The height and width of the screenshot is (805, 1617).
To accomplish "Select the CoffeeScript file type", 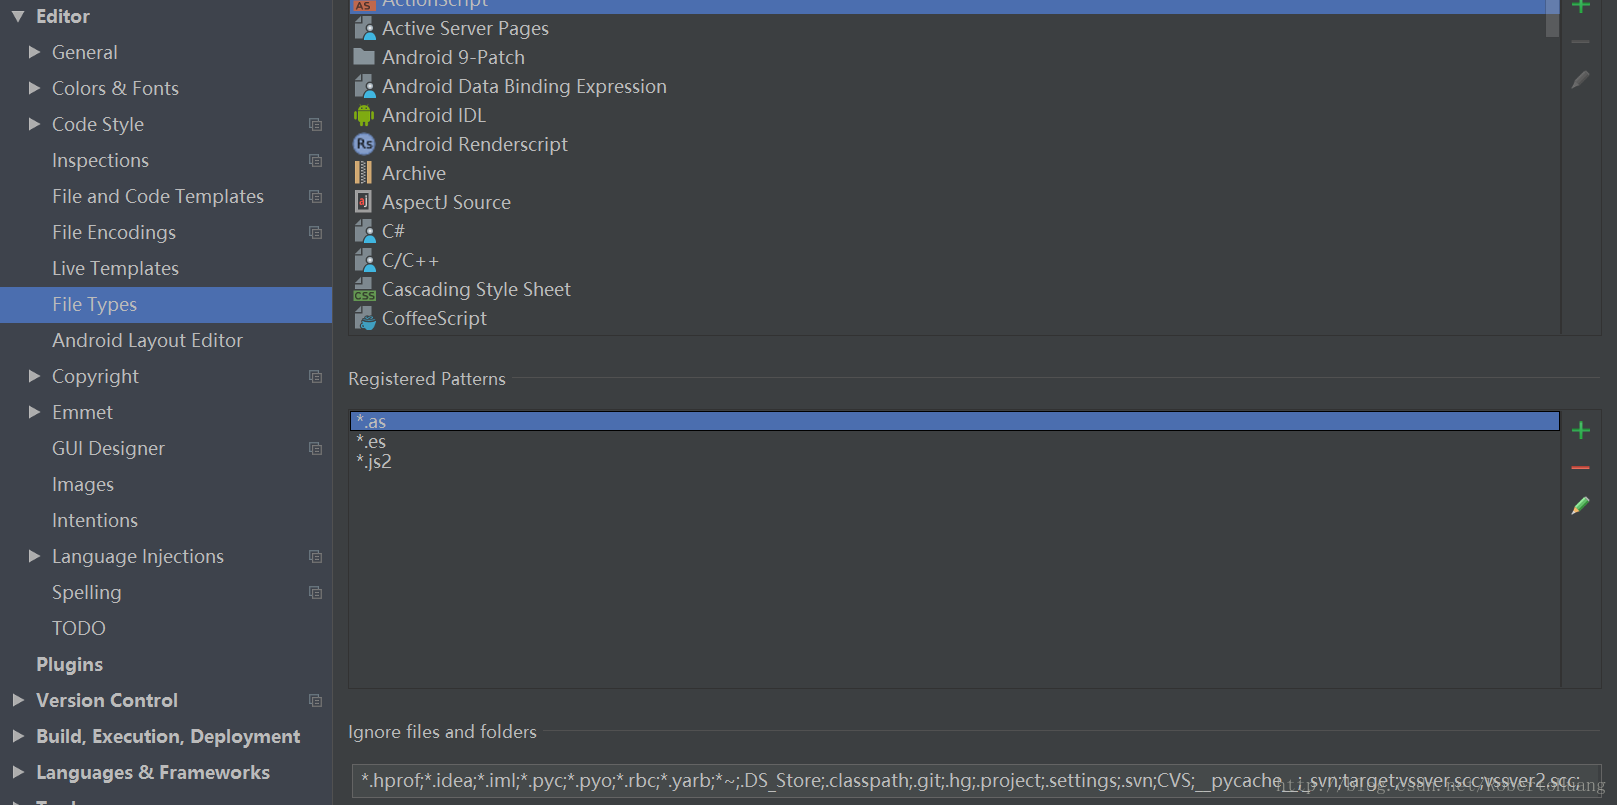I will 434,318.
